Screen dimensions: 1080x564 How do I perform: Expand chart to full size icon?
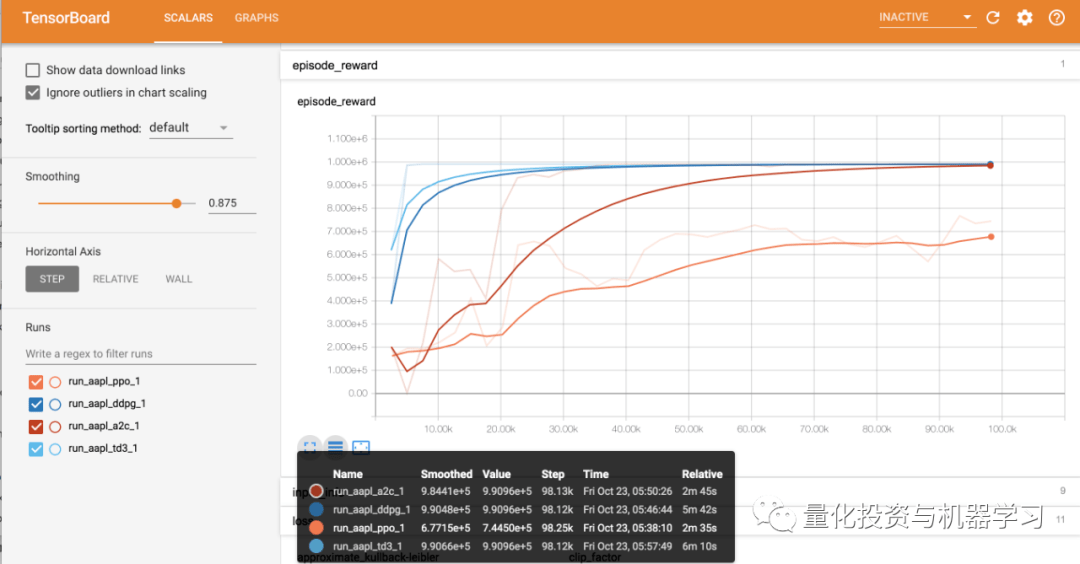(309, 447)
